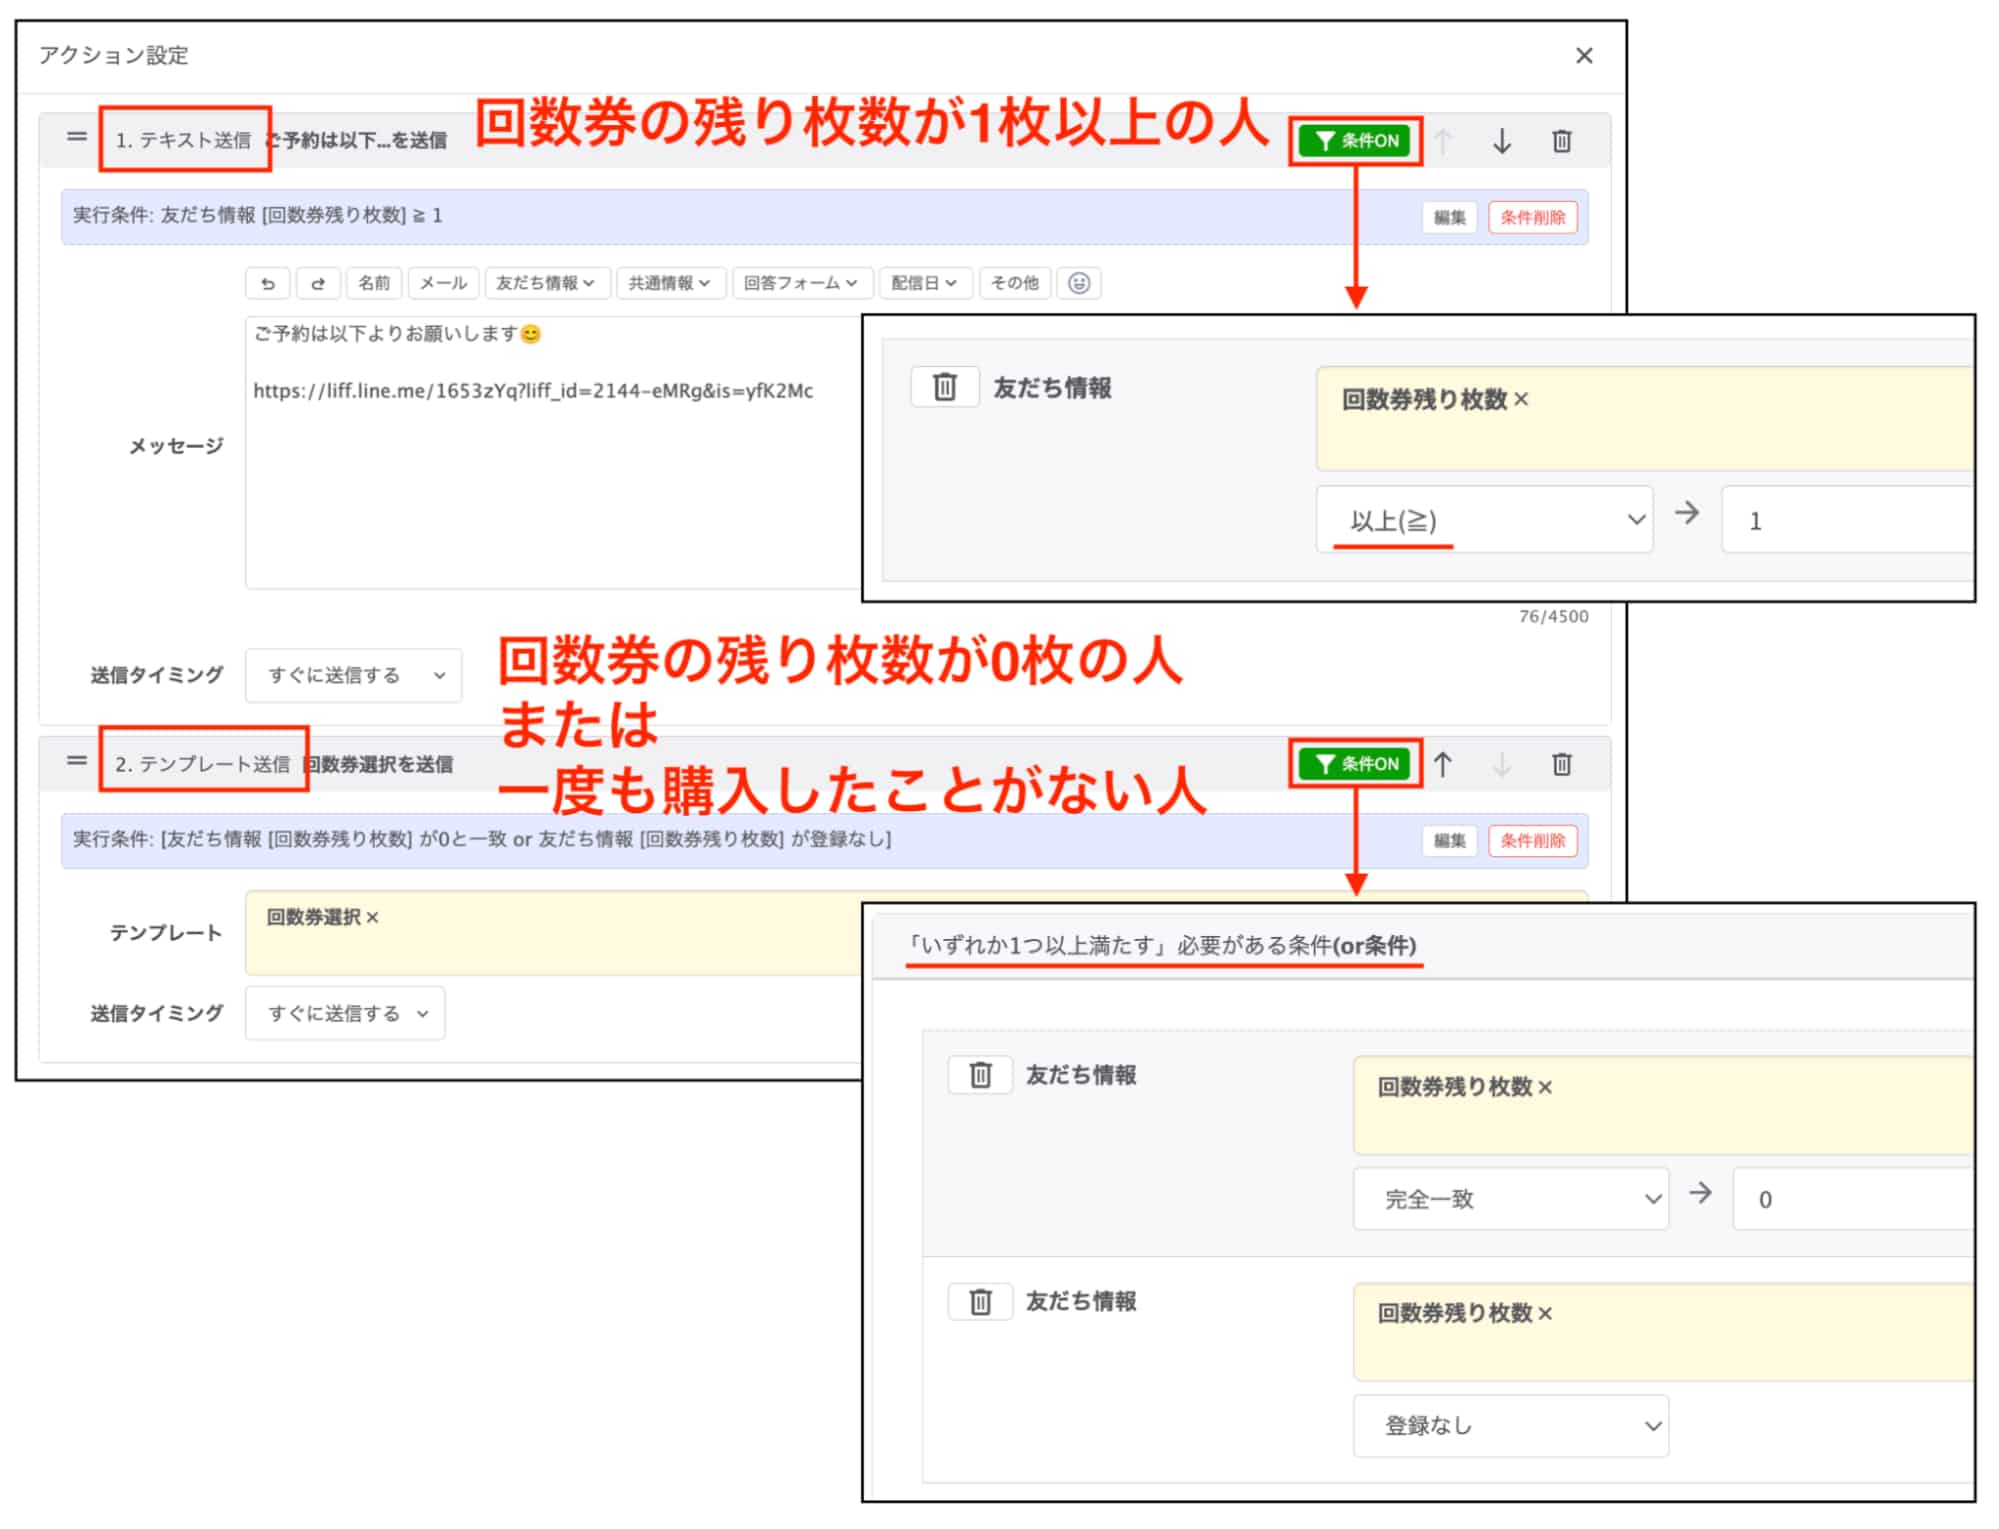Open the 回答フォーム menu
The height and width of the screenshot is (1529, 1999).
[x=801, y=283]
